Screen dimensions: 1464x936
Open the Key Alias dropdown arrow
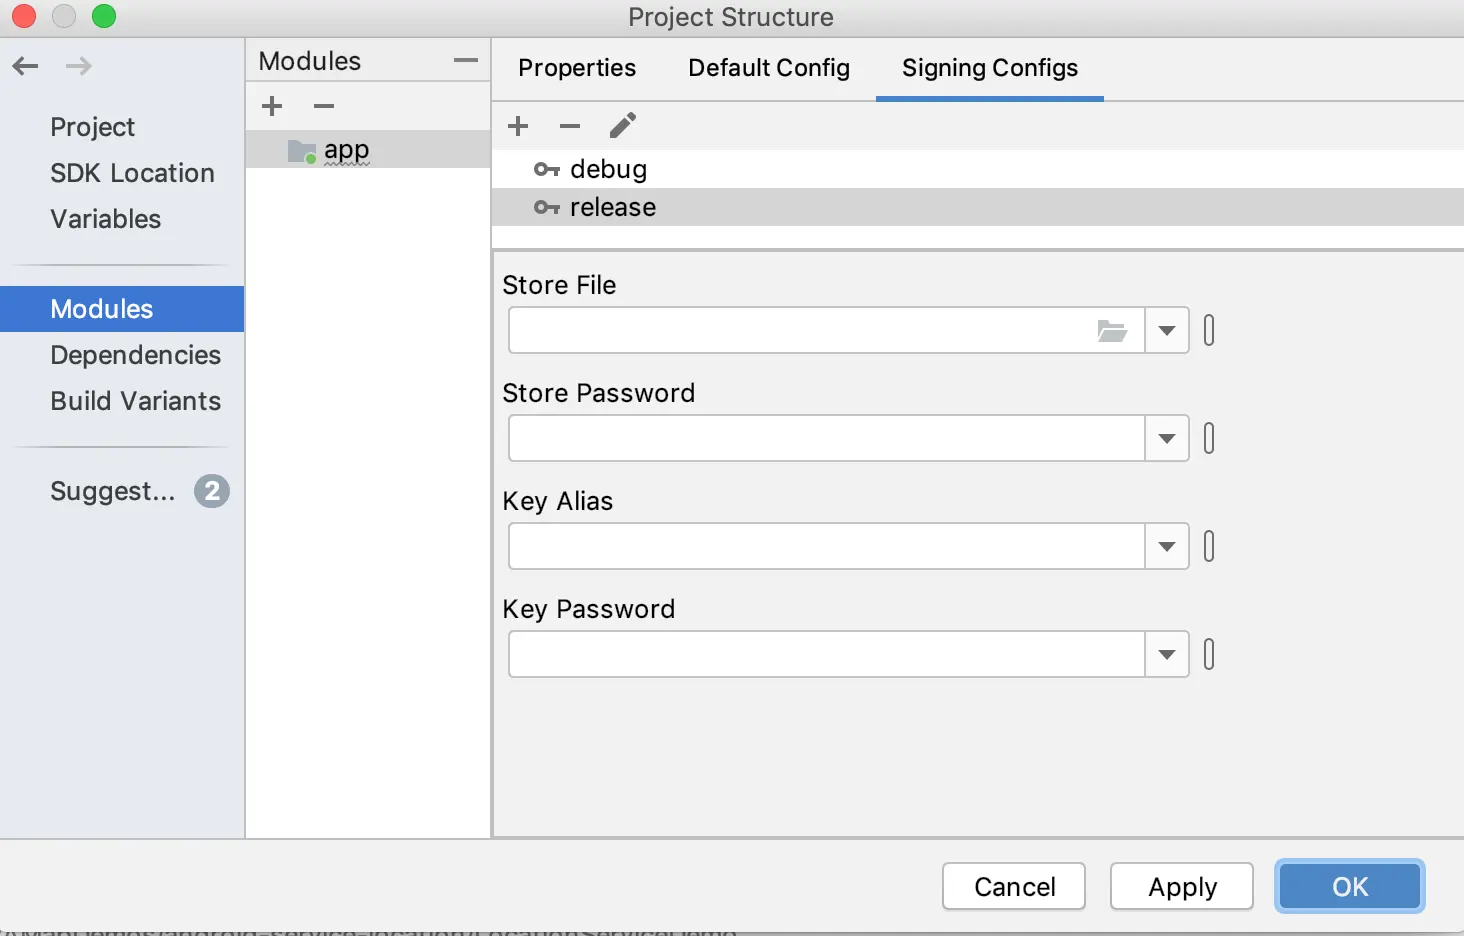1166,547
